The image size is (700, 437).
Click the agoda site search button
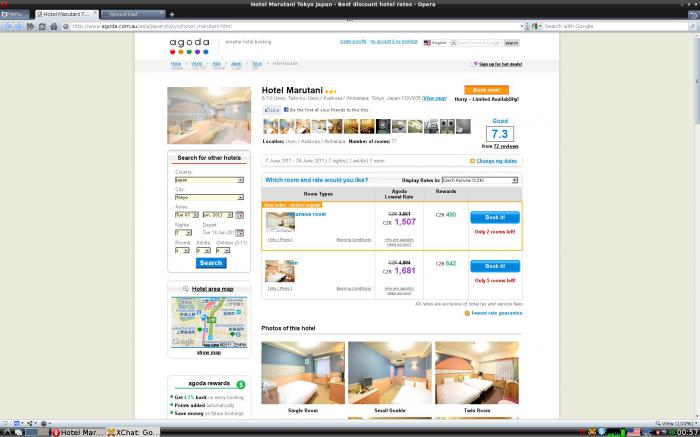click(x=512, y=43)
